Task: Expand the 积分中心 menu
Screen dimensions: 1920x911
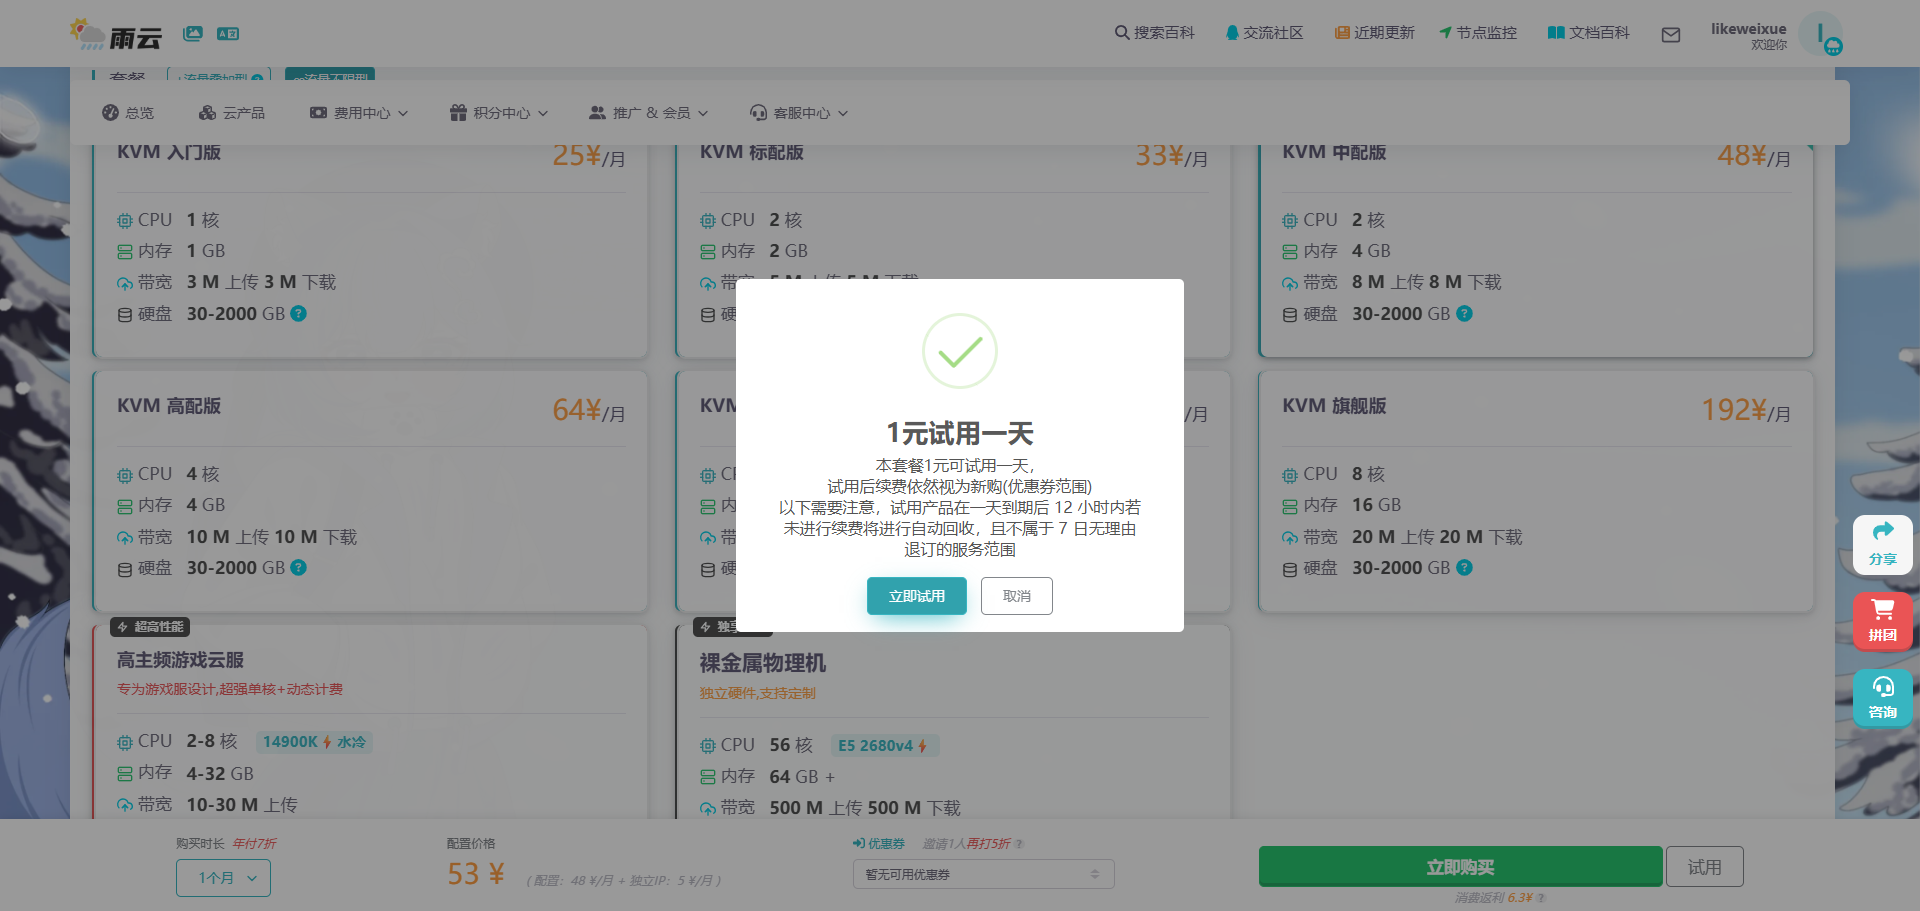Action: pyautogui.click(x=499, y=113)
